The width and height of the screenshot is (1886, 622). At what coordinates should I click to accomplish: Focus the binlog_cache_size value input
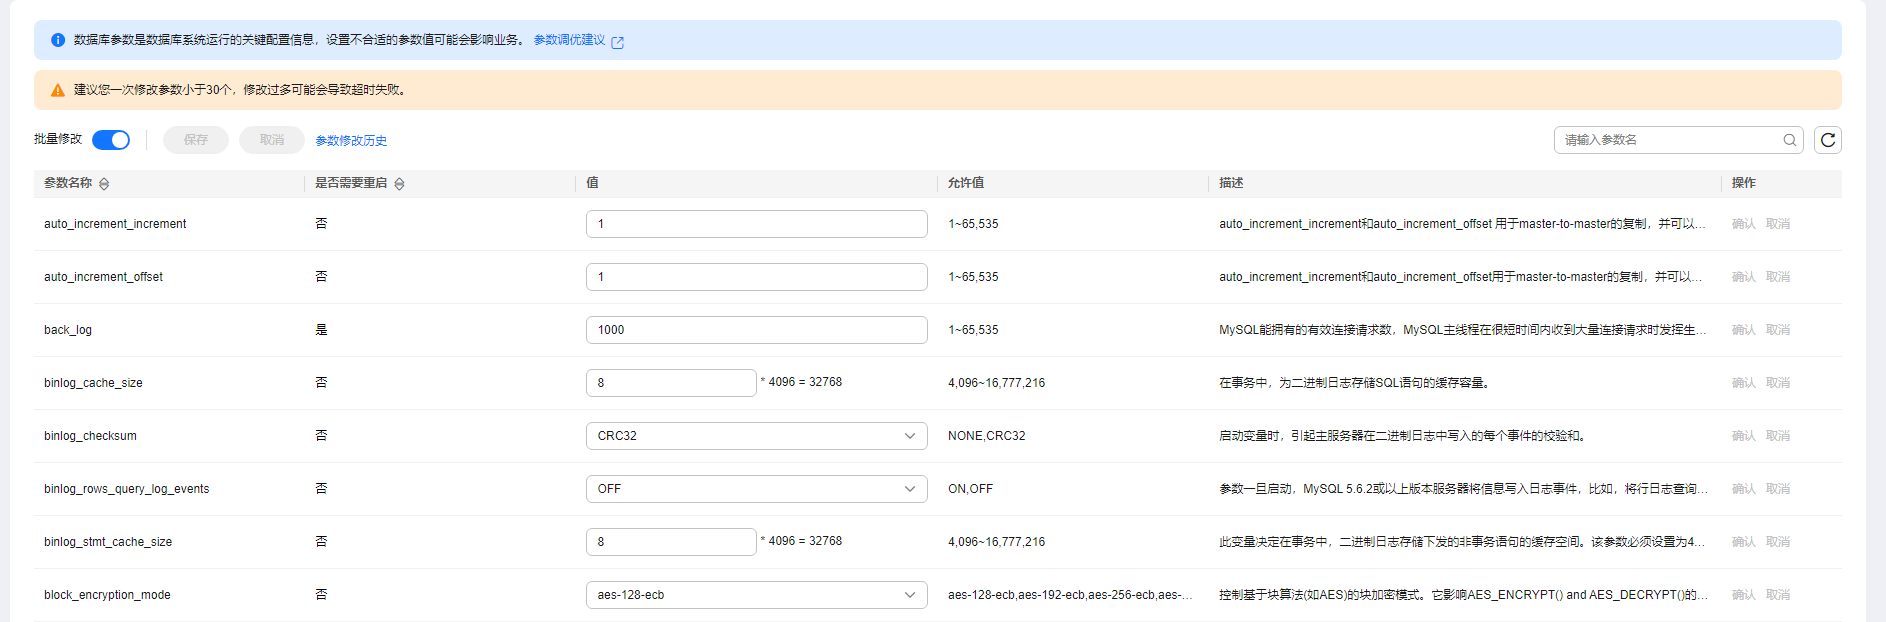(670, 383)
